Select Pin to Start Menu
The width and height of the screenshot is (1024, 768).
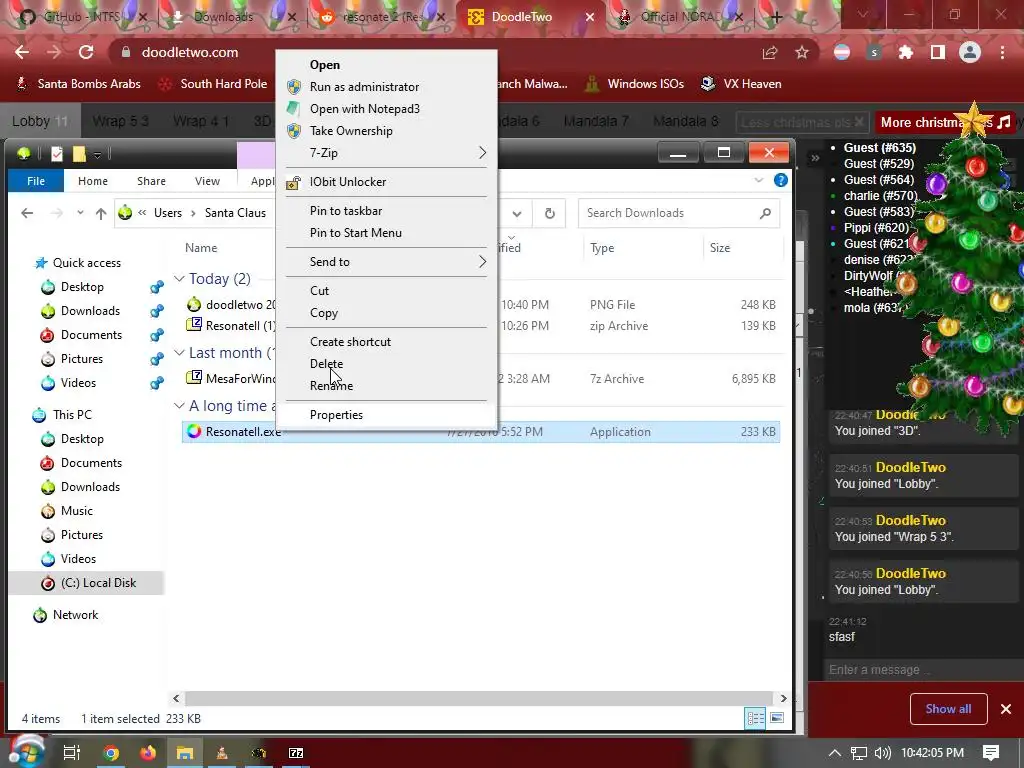click(355, 233)
